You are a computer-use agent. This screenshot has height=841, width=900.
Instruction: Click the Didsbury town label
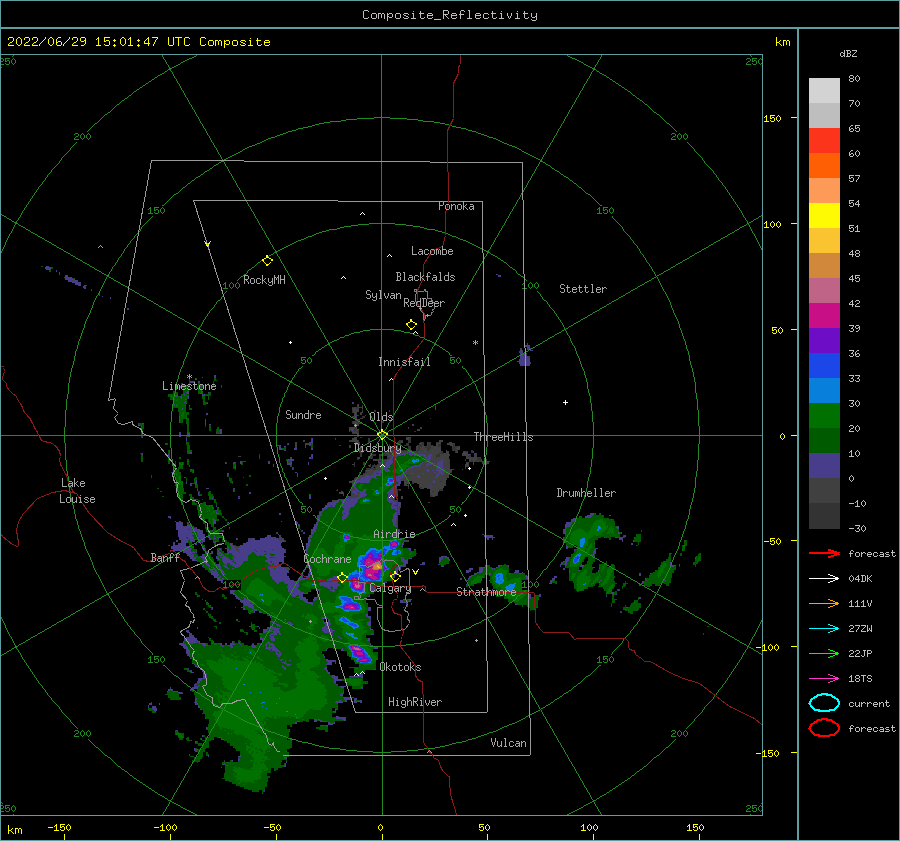pyautogui.click(x=377, y=448)
